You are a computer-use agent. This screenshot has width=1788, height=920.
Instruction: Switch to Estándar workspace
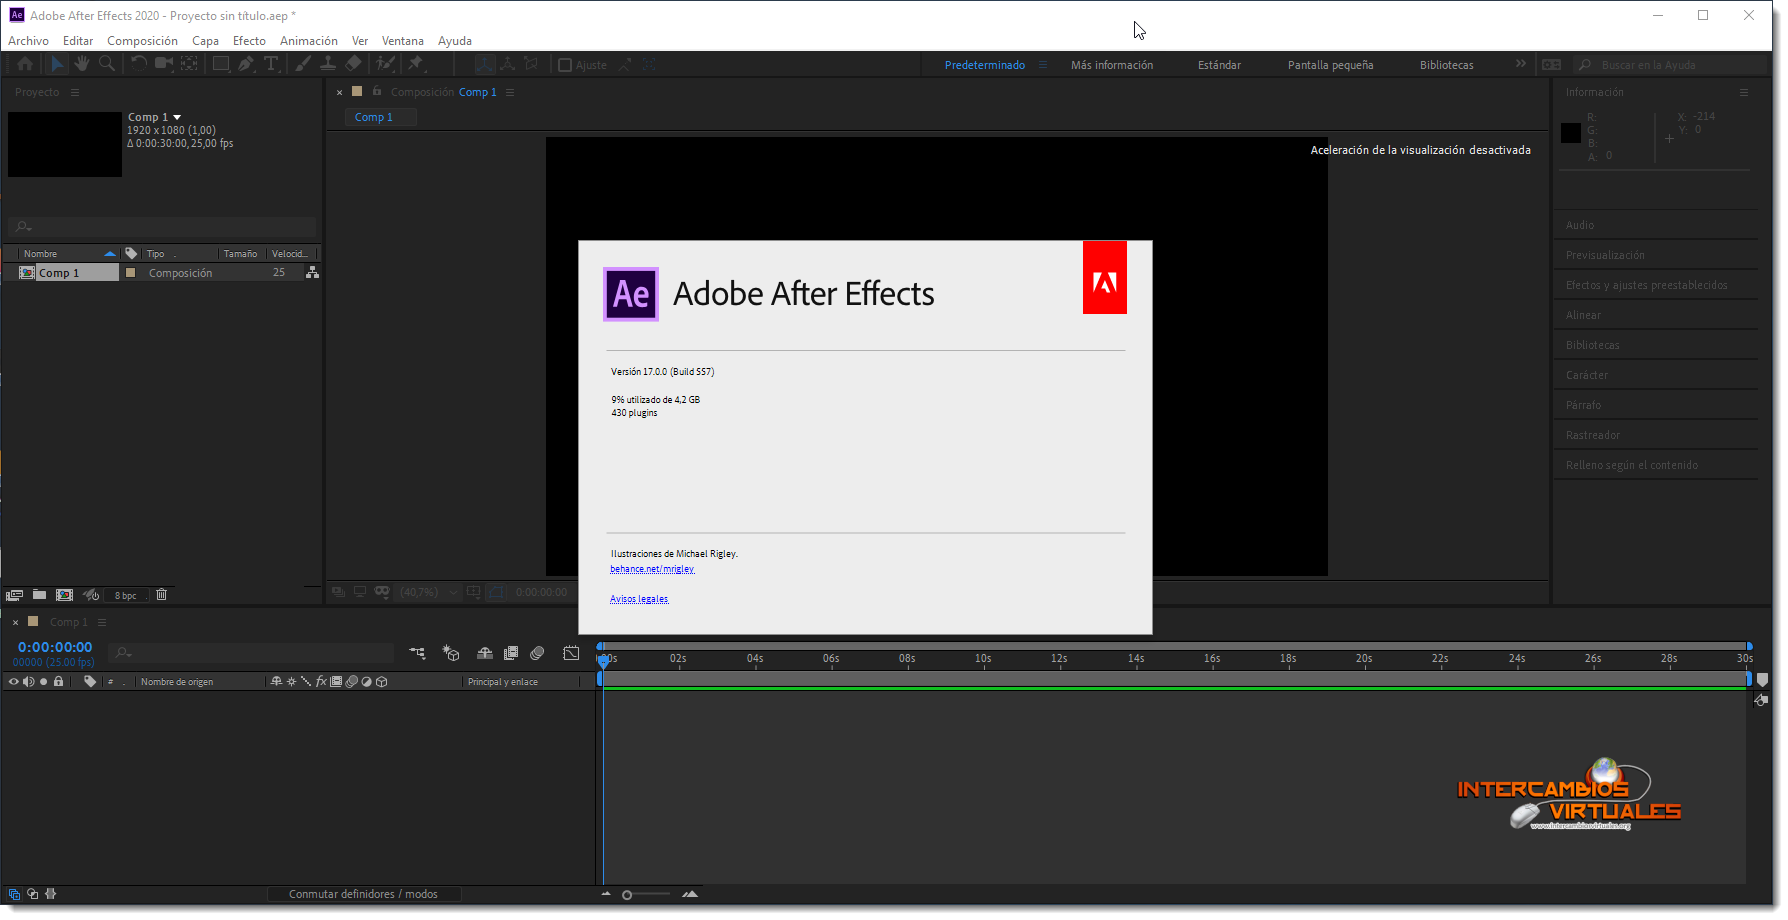pyautogui.click(x=1219, y=65)
